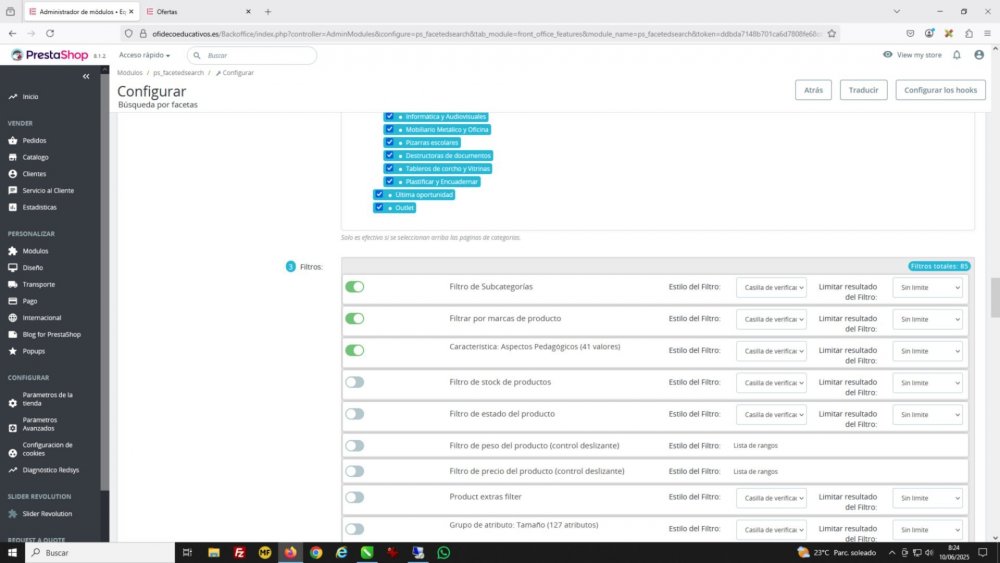This screenshot has width=1000, height=563.
Task: Enable the Filtro de peso del producto toggle
Action: 355,446
